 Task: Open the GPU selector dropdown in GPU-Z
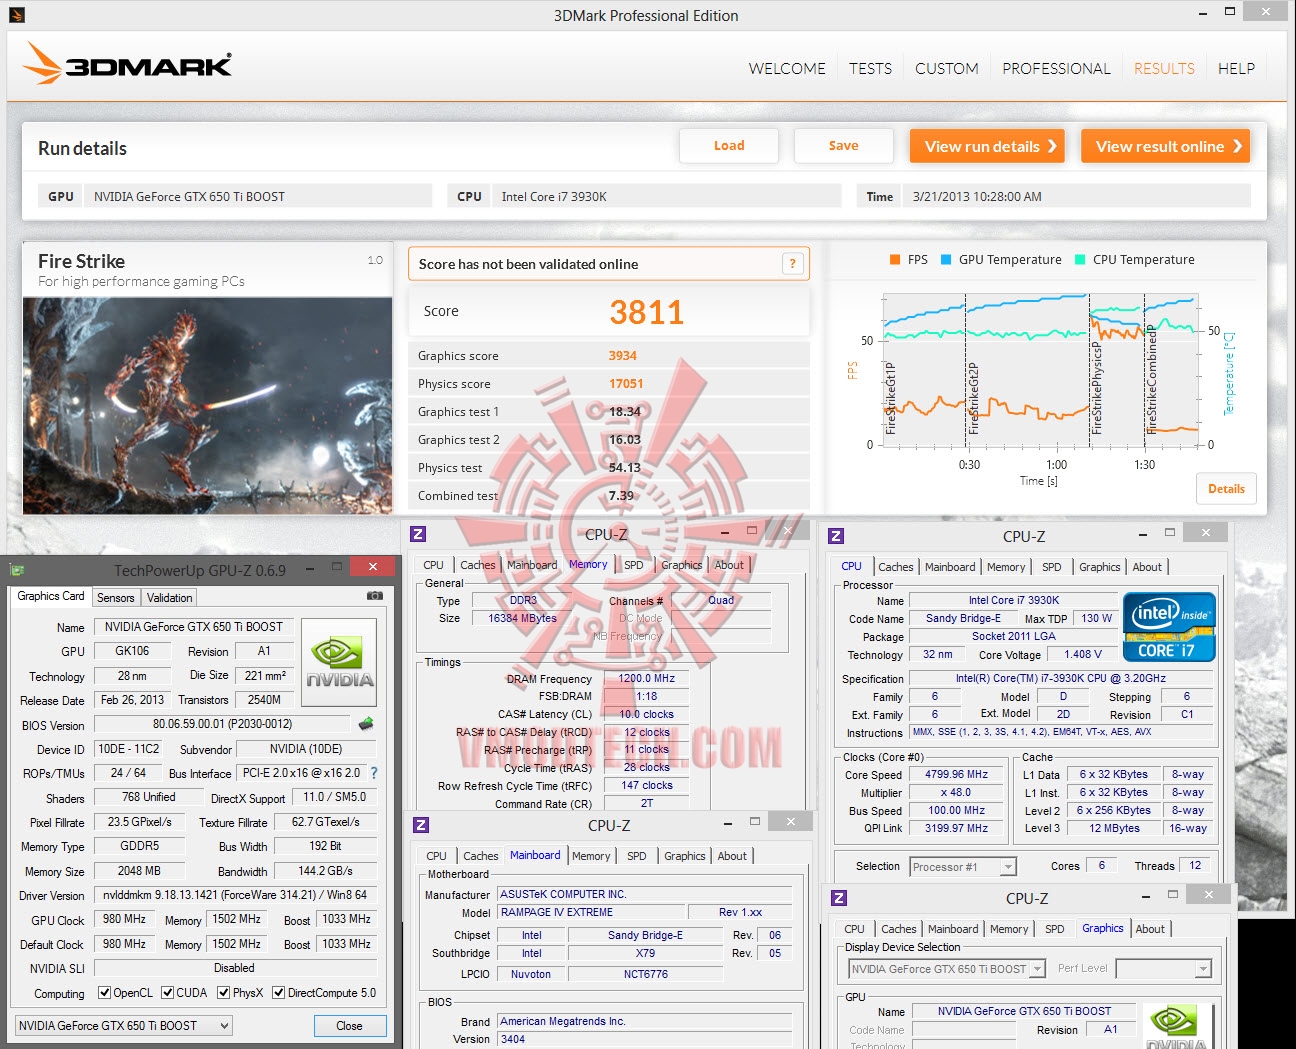[124, 1026]
